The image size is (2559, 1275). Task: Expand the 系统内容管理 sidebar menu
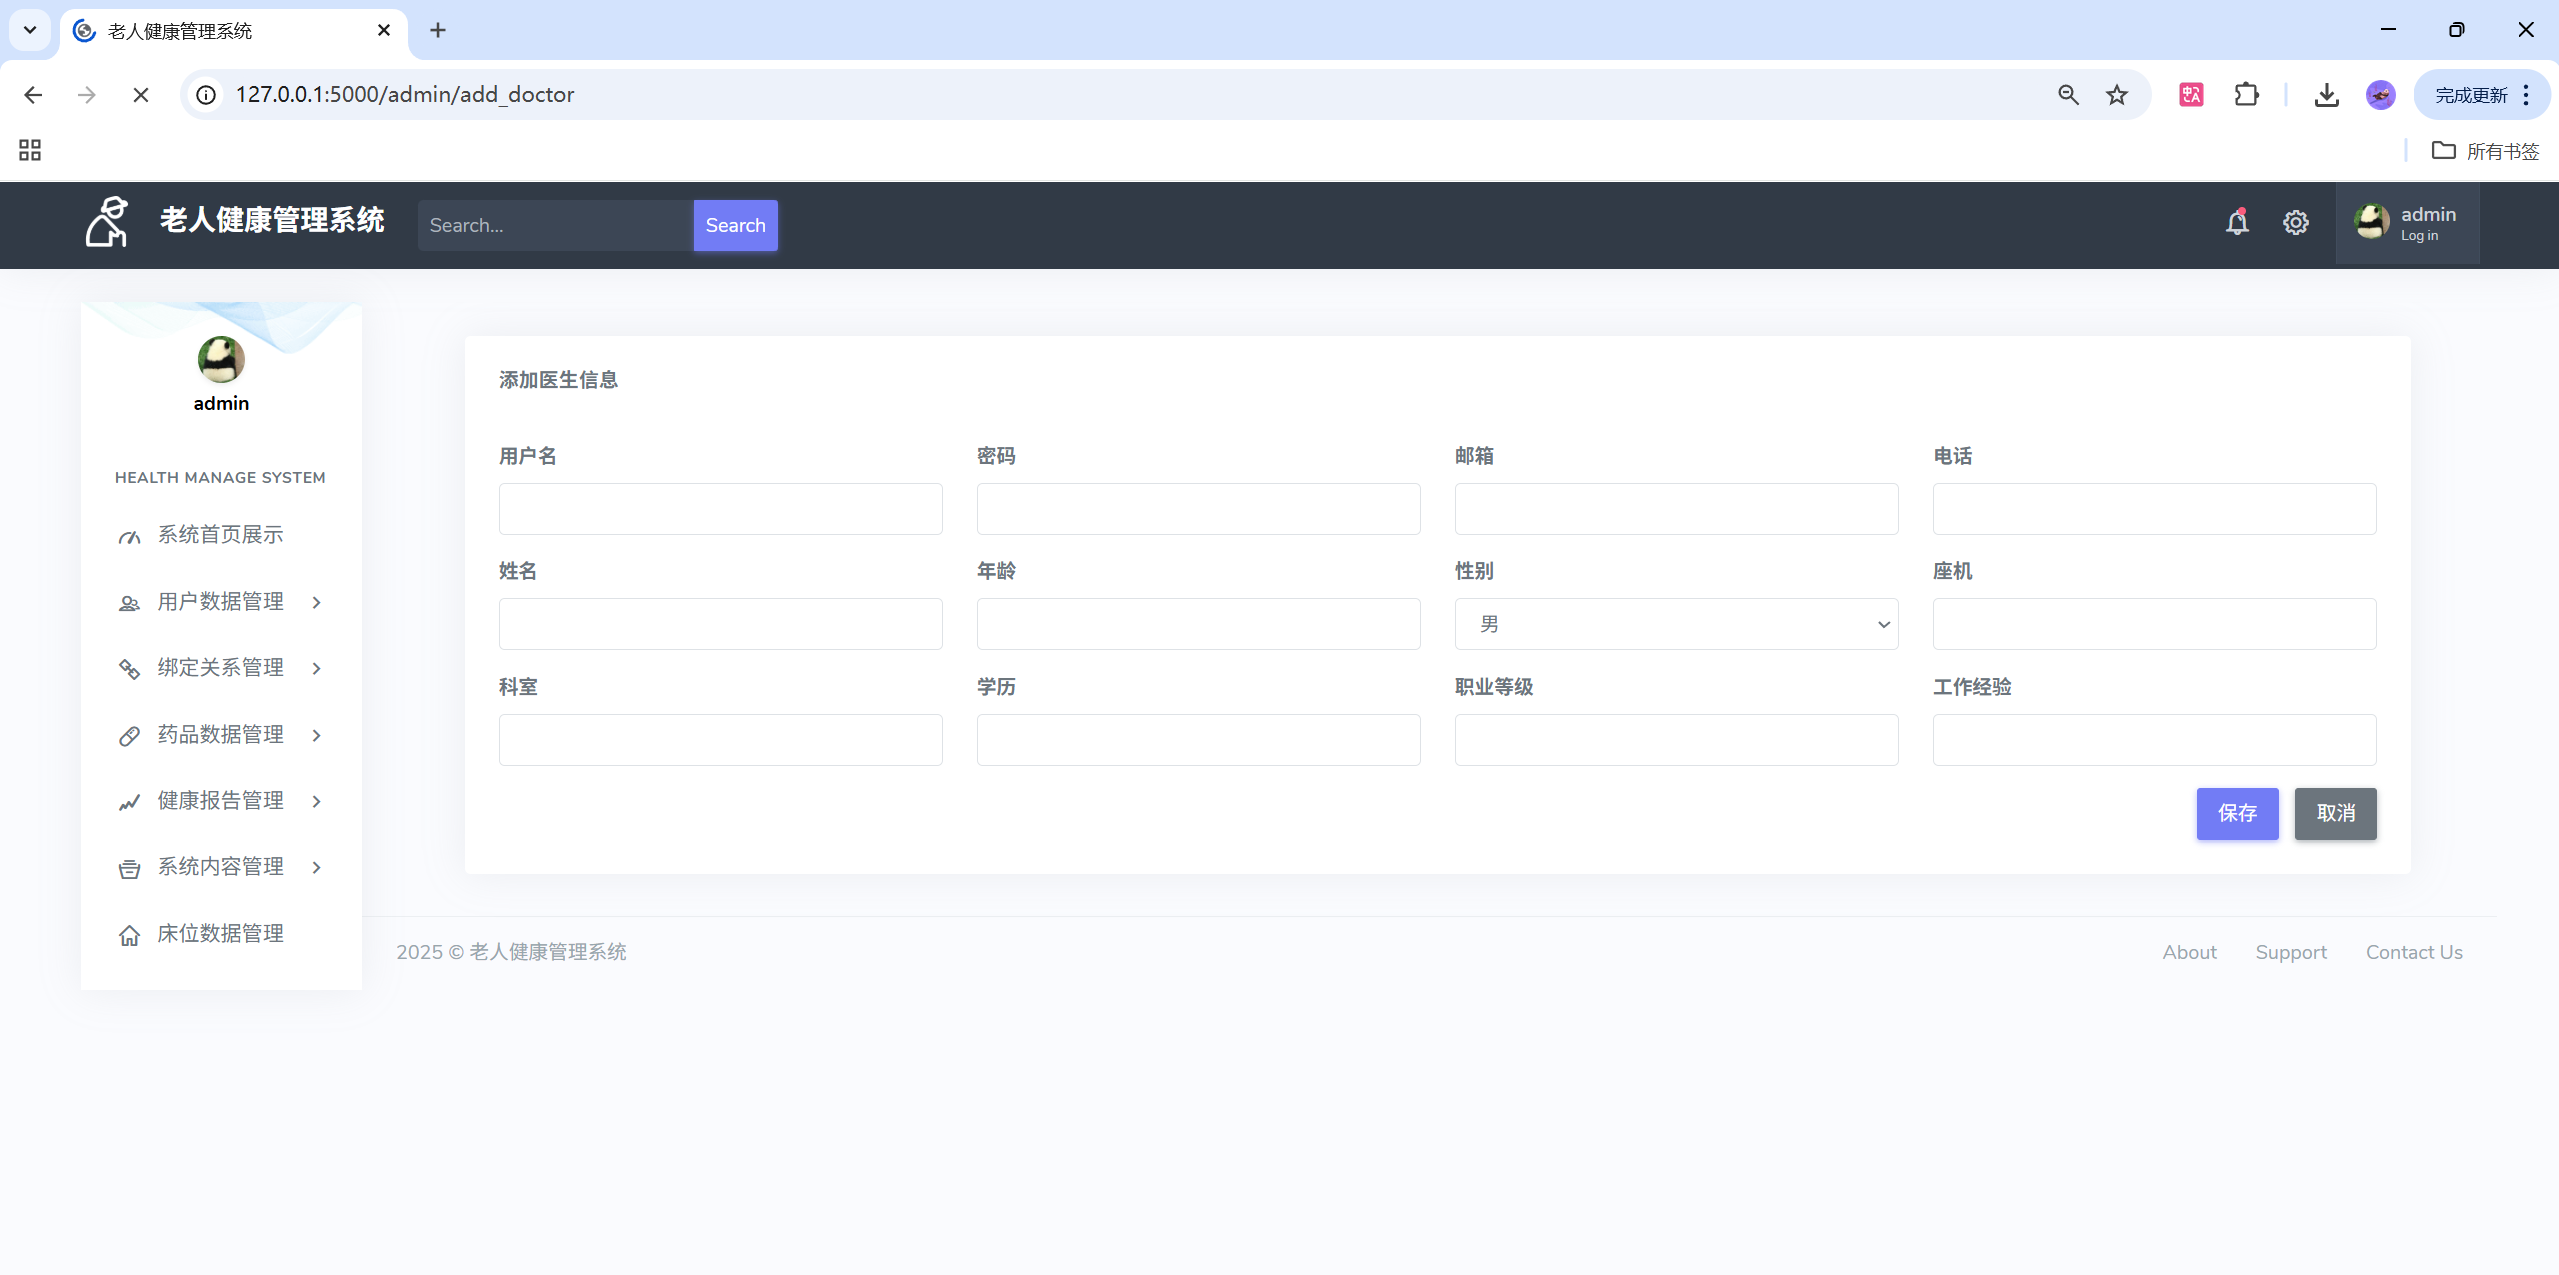(x=220, y=867)
